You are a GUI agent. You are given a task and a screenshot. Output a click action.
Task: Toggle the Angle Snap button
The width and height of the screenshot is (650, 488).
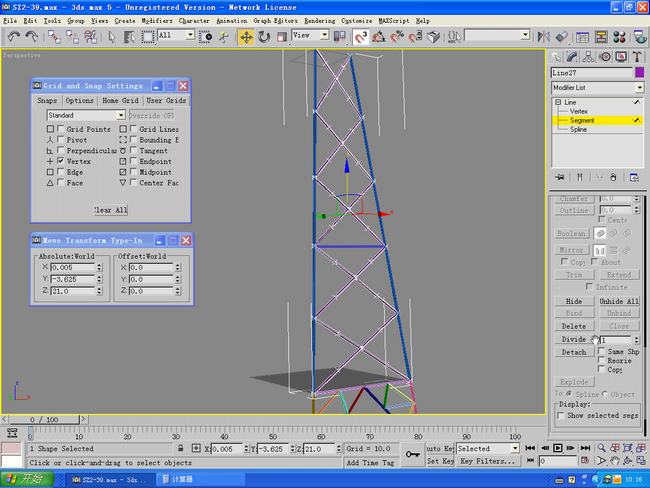[x=378, y=37]
